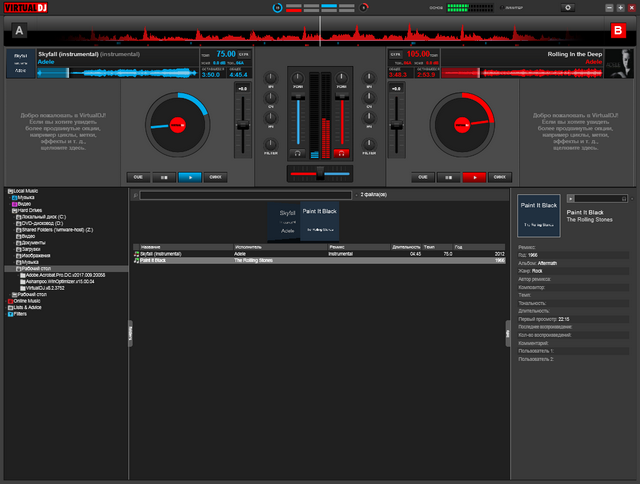Click the right deck red headphone icon
Viewport: 640px width, 484px height.
click(341, 153)
